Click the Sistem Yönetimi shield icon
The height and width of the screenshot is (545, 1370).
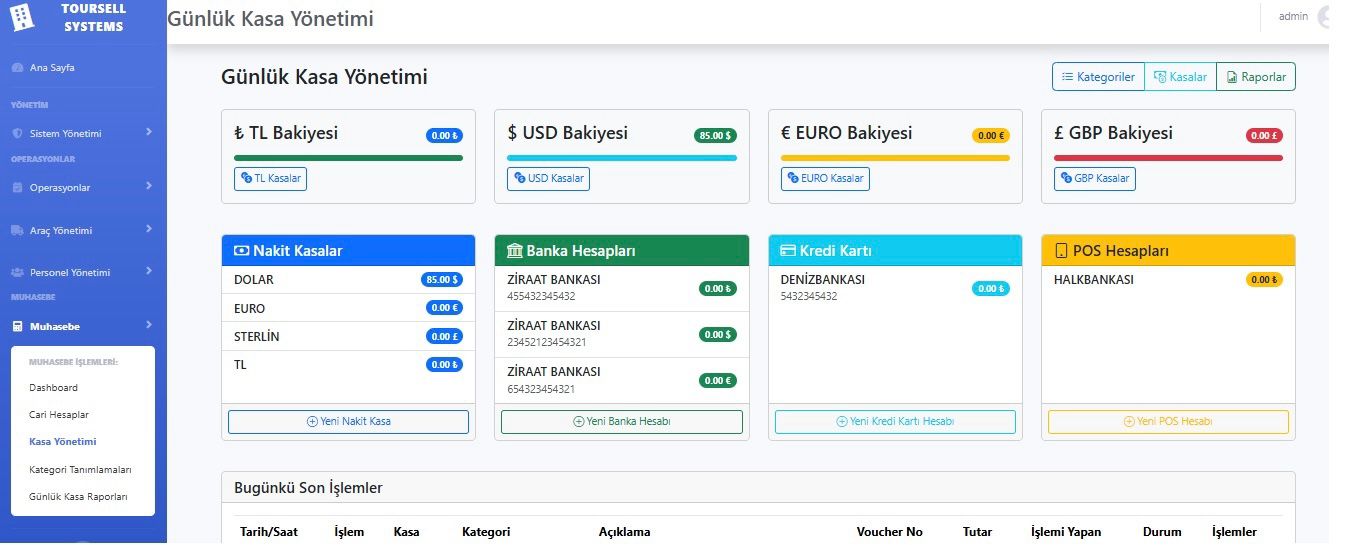(x=17, y=134)
